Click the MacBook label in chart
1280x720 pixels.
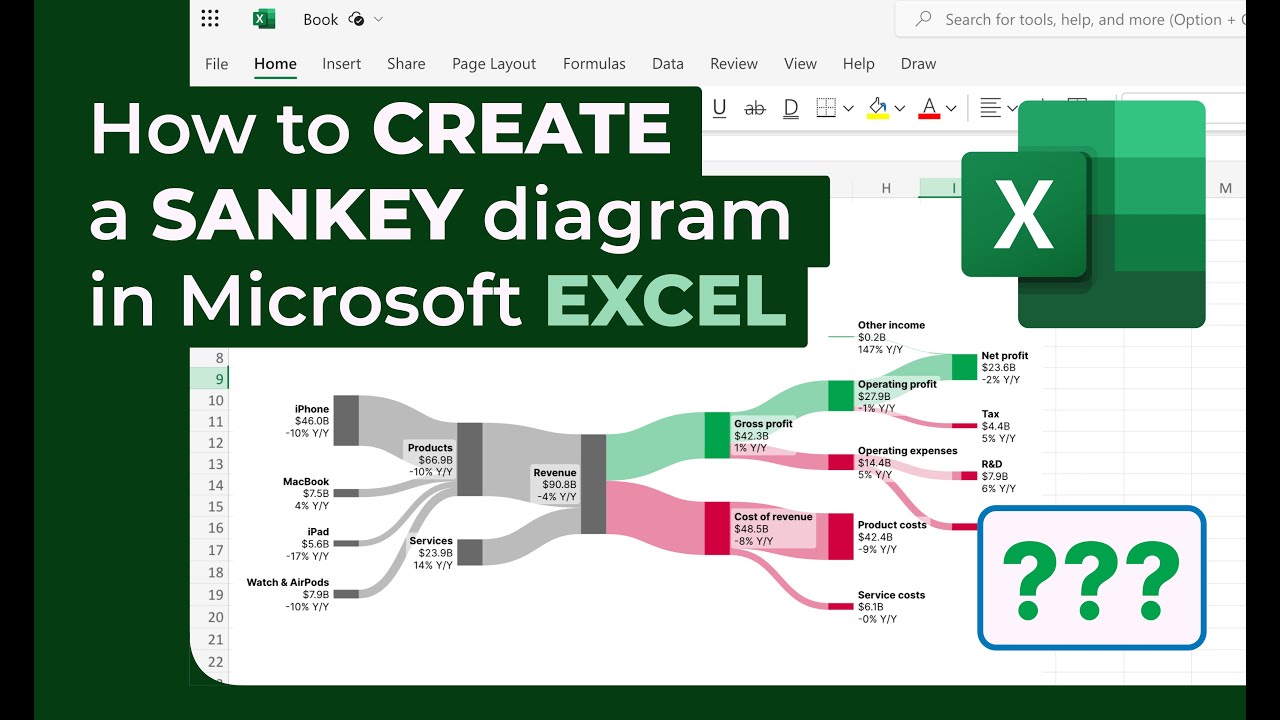point(305,482)
